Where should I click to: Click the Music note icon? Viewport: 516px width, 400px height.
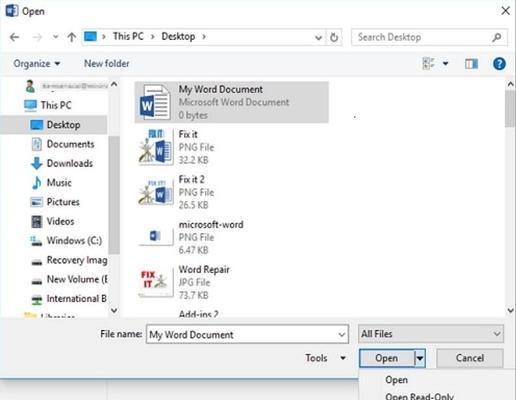pyautogui.click(x=37, y=183)
